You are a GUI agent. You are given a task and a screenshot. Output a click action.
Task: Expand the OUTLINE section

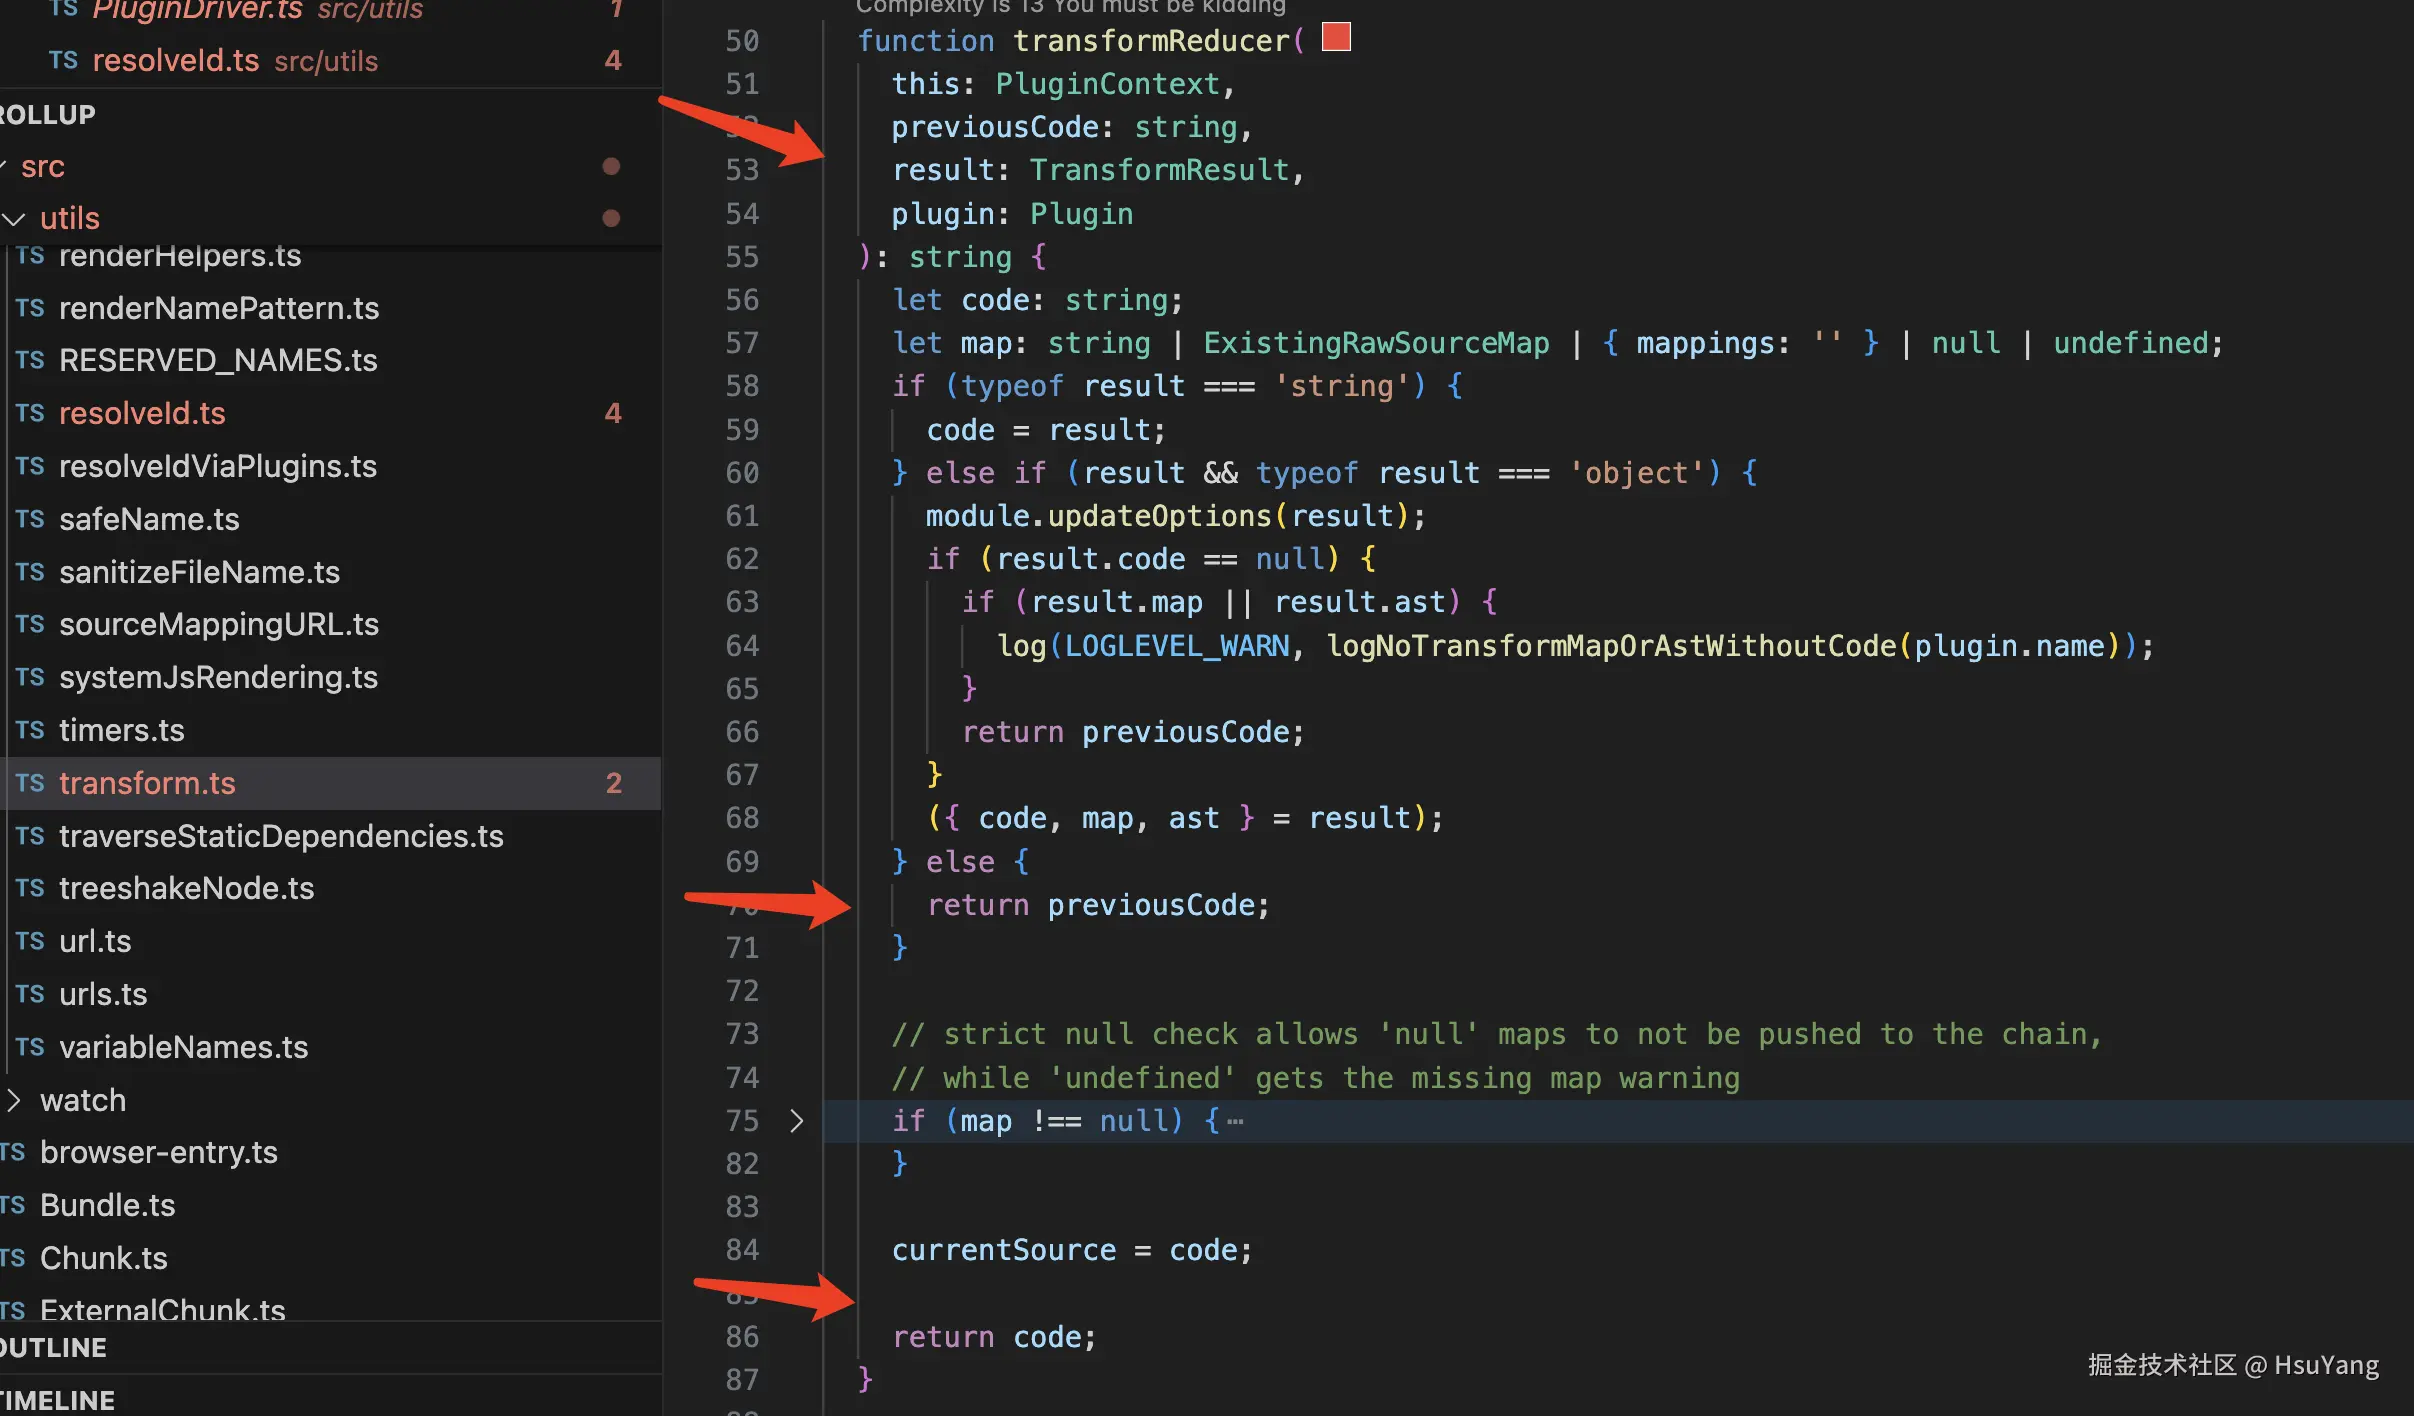[54, 1348]
